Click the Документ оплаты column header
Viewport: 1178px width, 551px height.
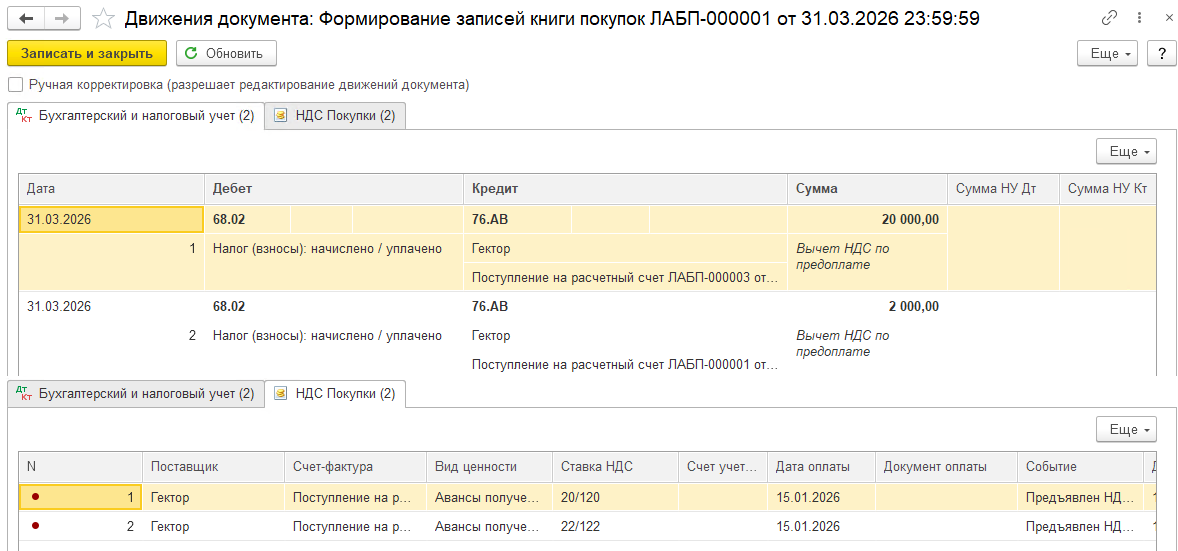(x=947, y=467)
